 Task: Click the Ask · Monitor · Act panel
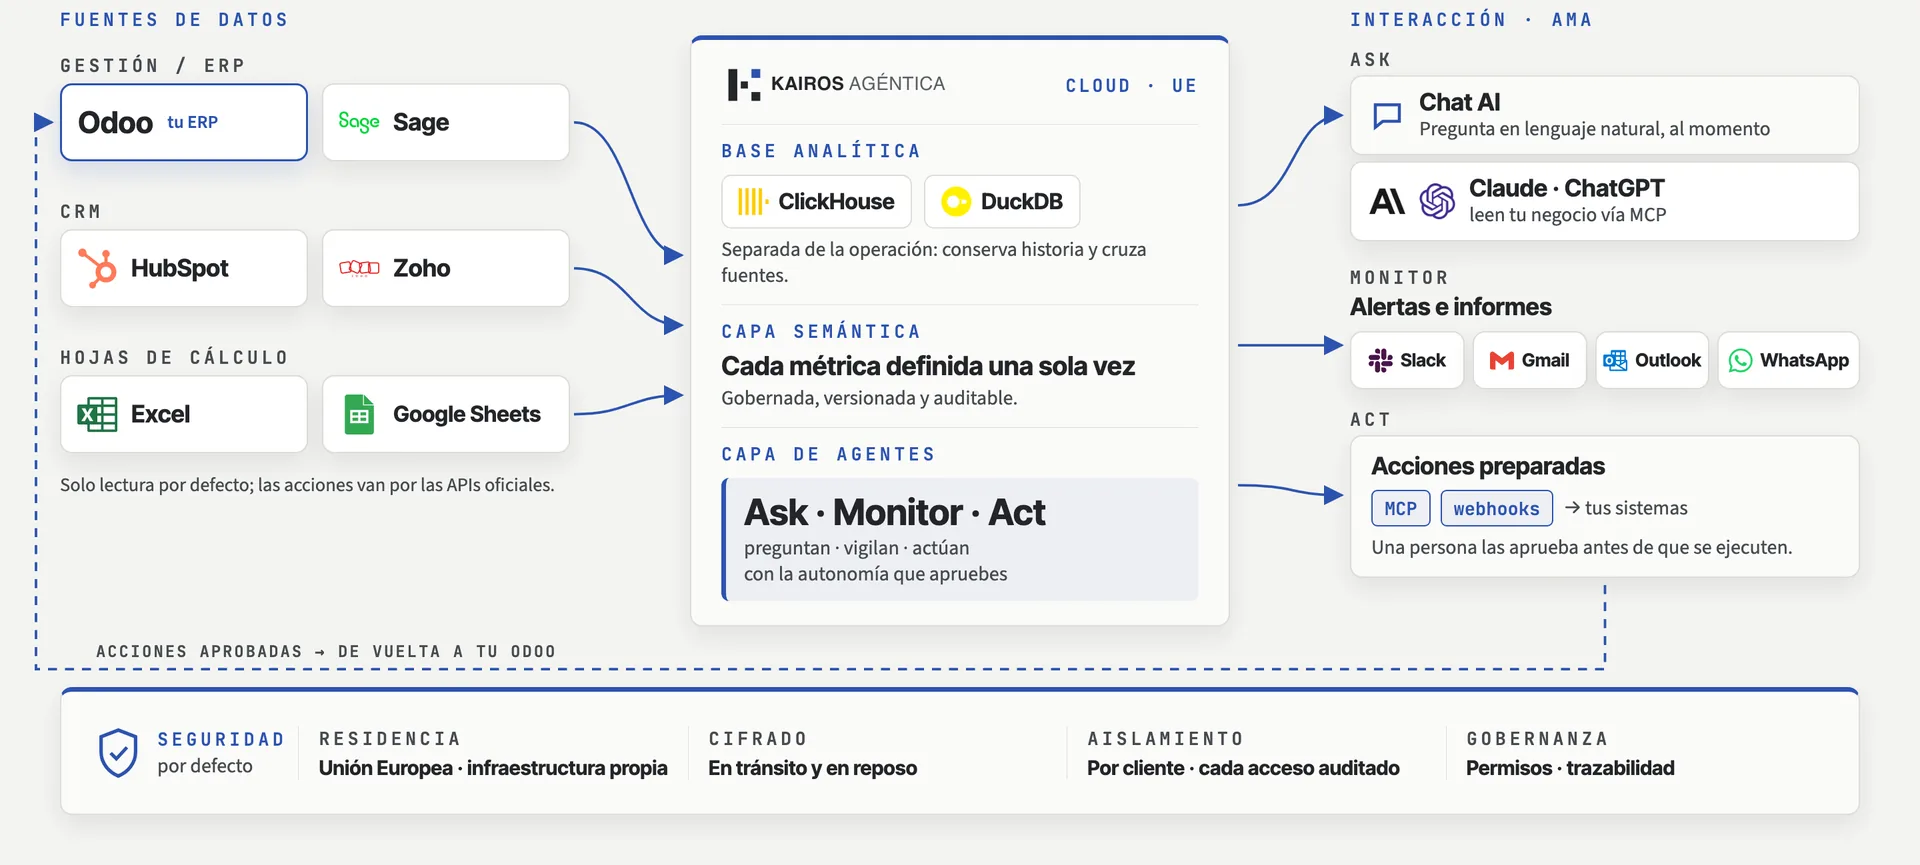tap(960, 540)
